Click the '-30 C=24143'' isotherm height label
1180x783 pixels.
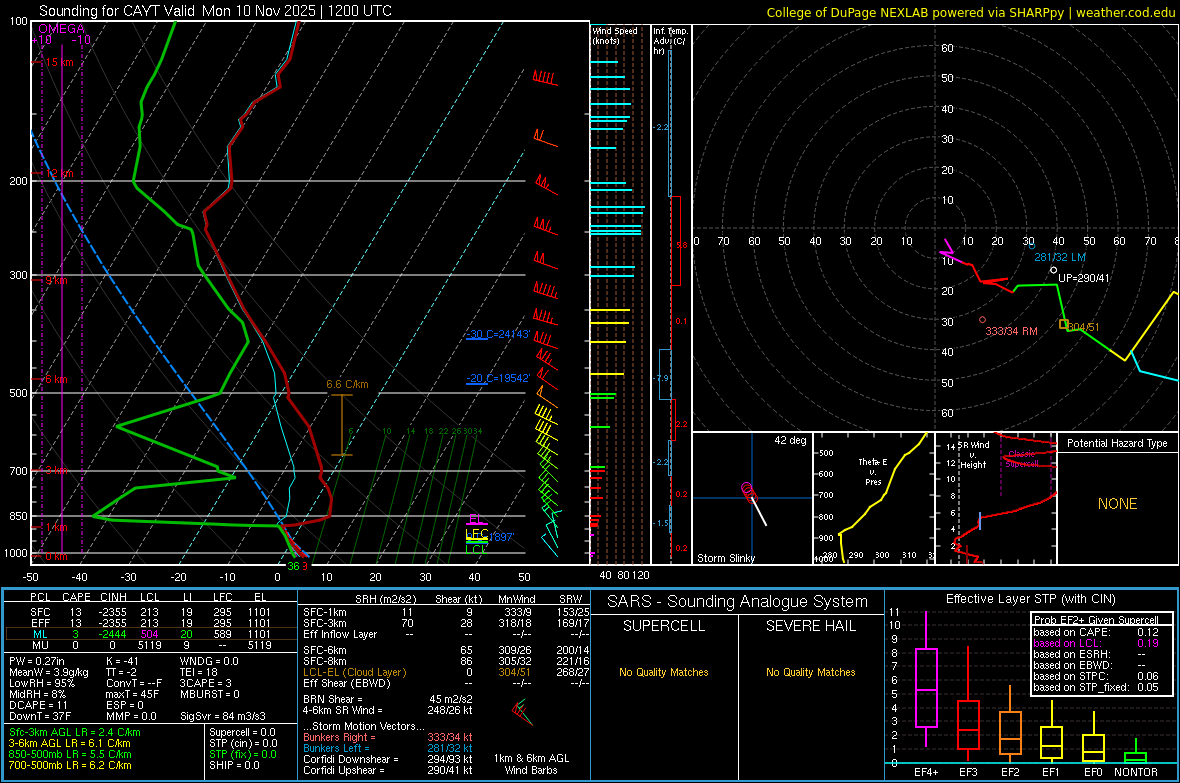coord(497,334)
